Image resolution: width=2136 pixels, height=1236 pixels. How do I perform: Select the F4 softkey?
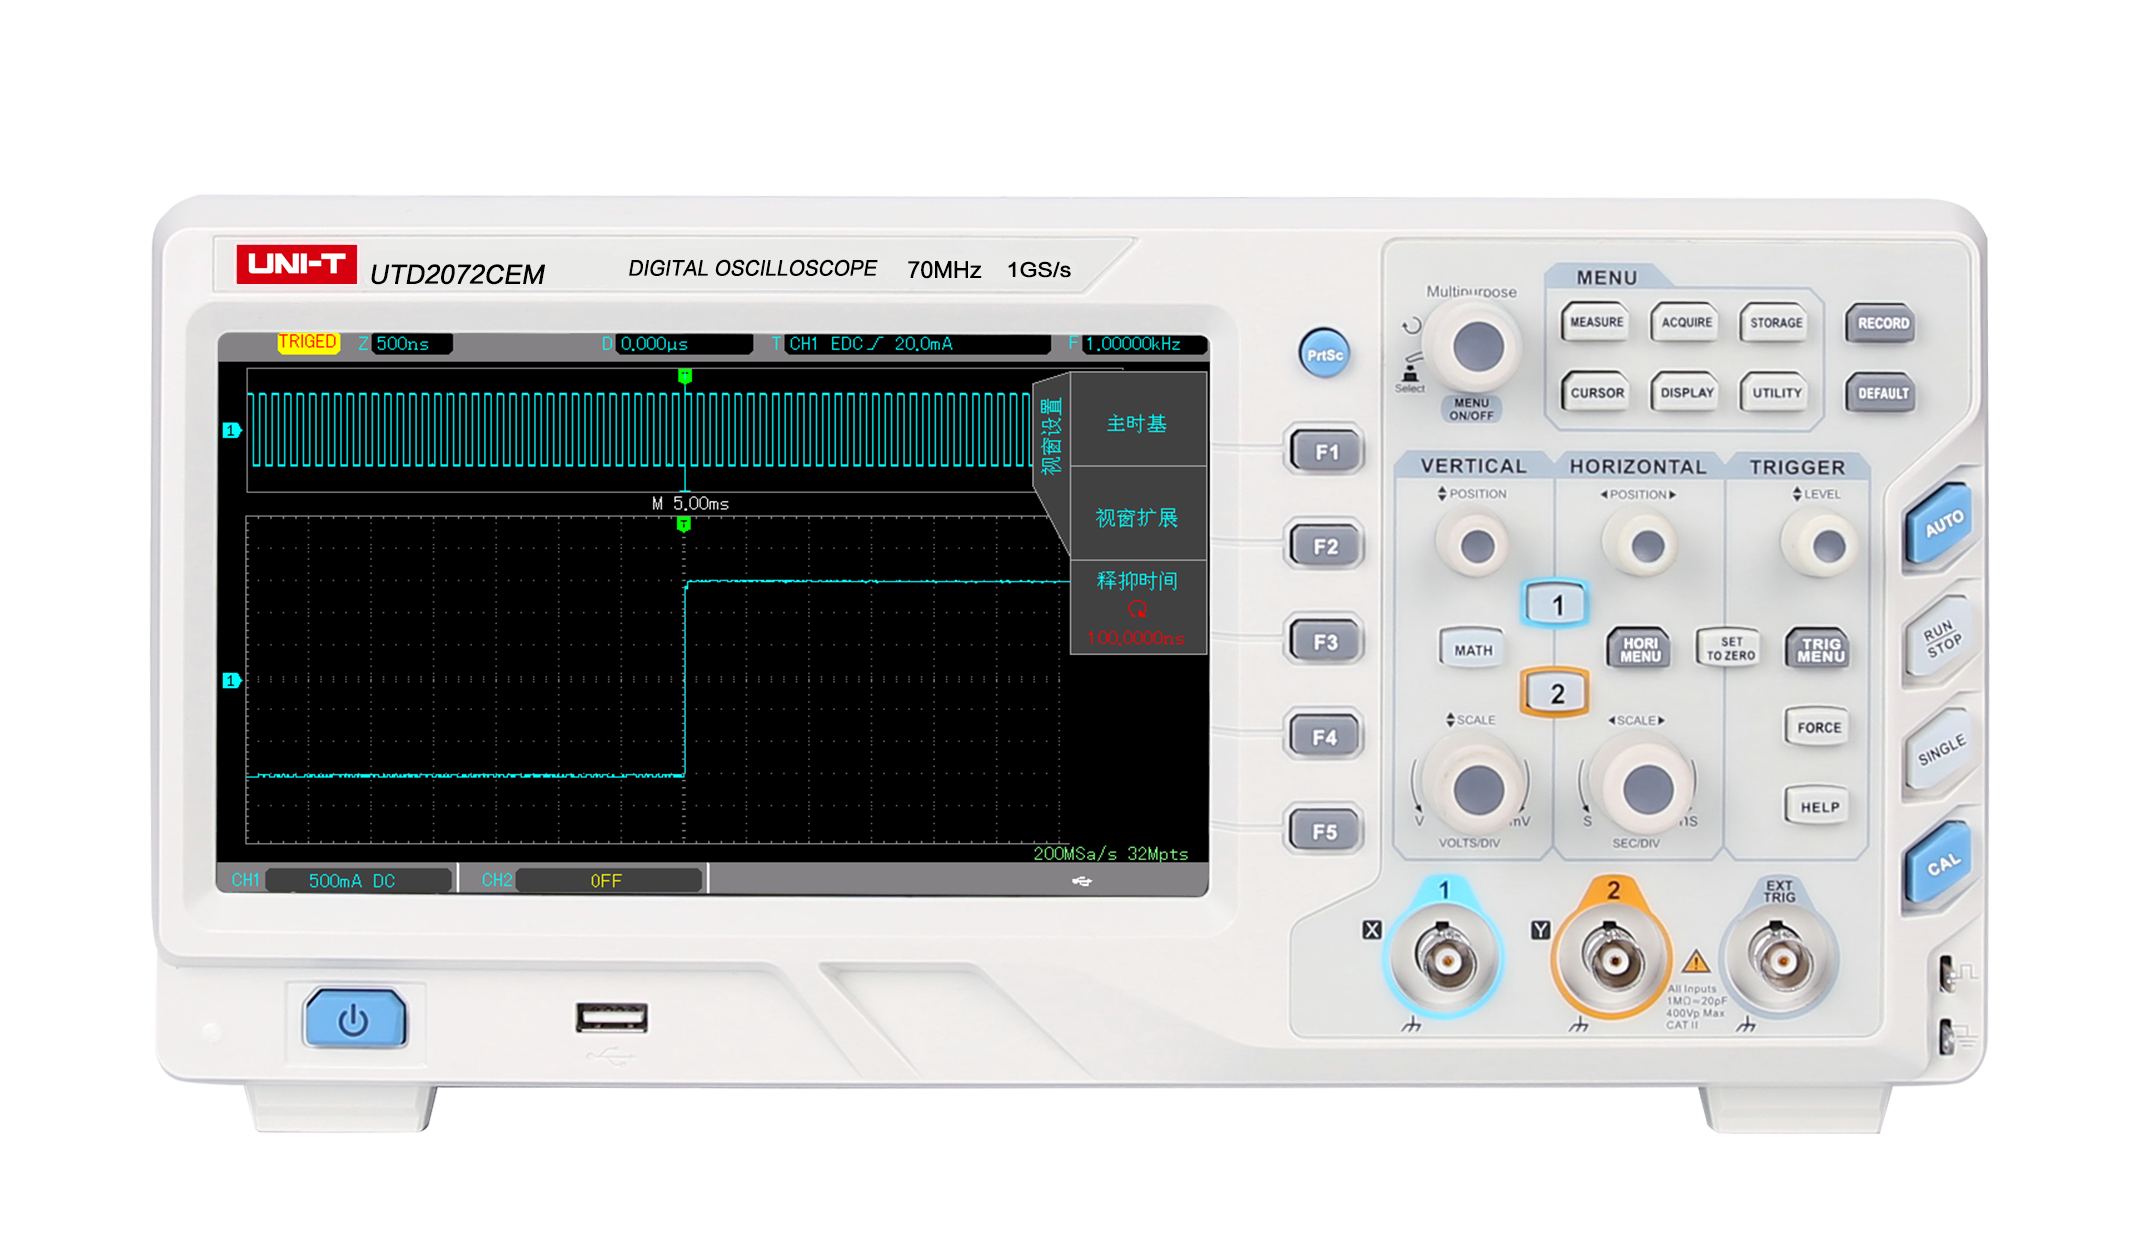click(1326, 737)
